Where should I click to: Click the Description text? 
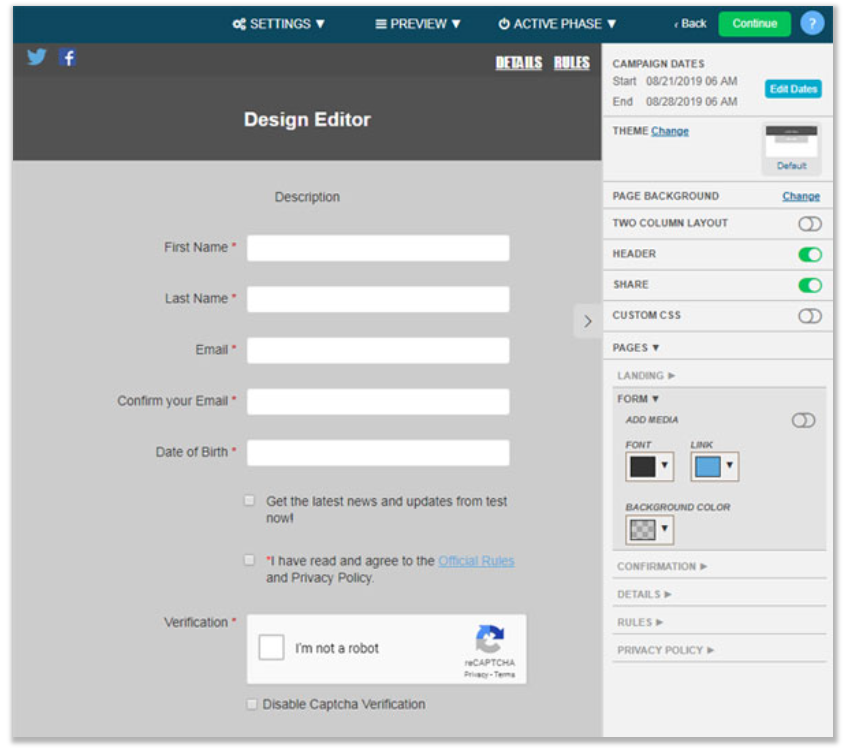coord(307,197)
